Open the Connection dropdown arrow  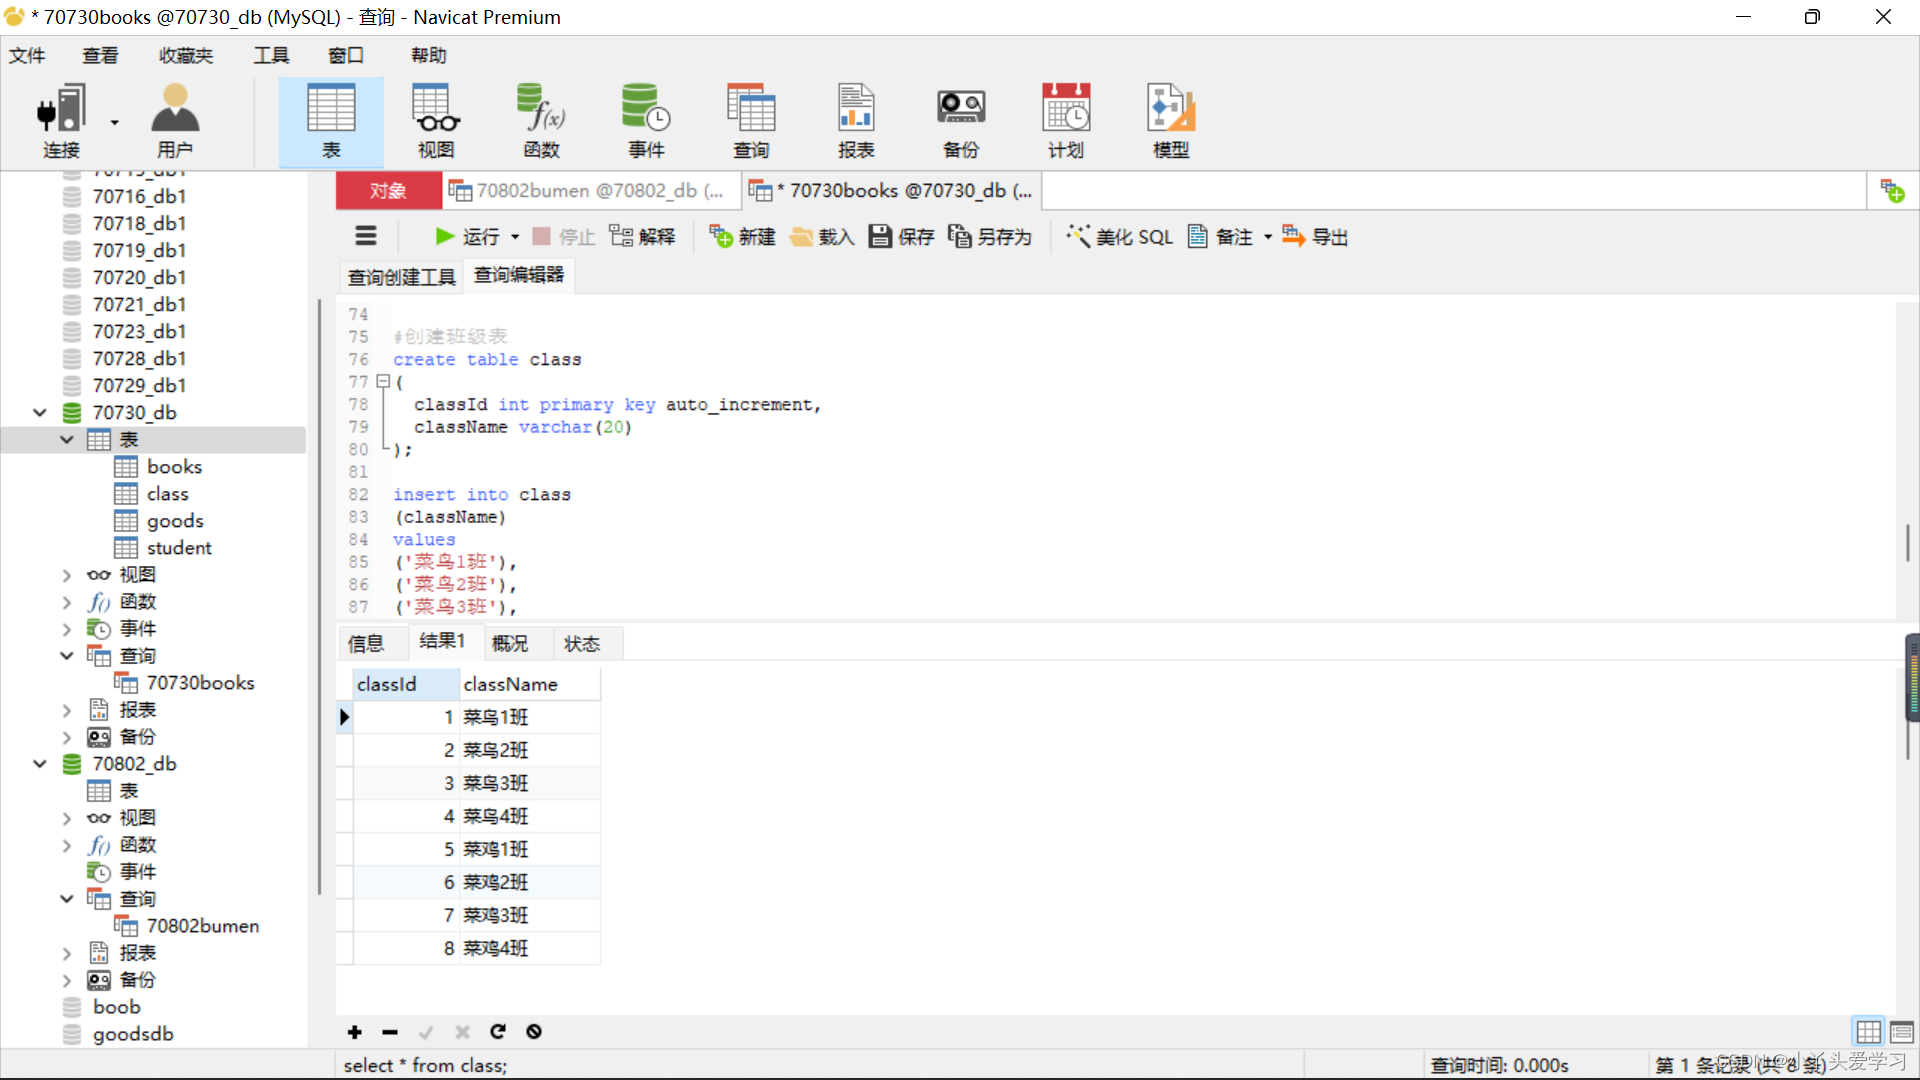[x=115, y=122]
